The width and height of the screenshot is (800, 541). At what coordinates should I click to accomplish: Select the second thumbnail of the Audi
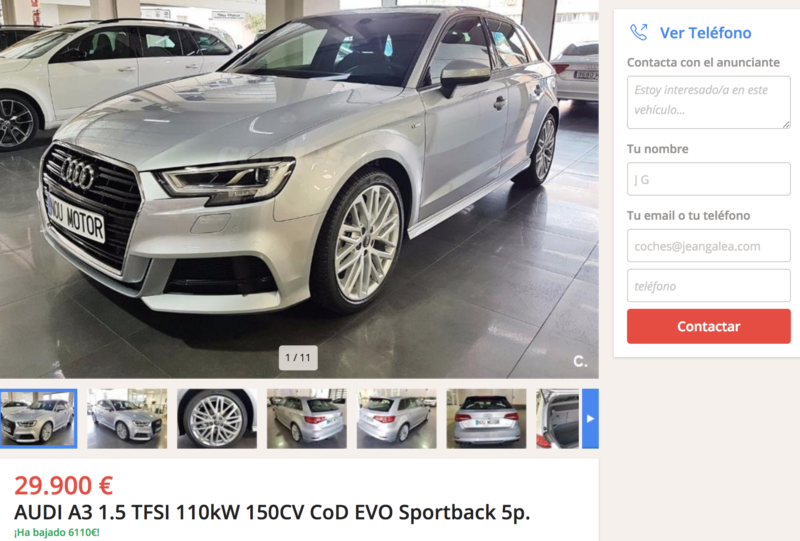[x=127, y=419]
